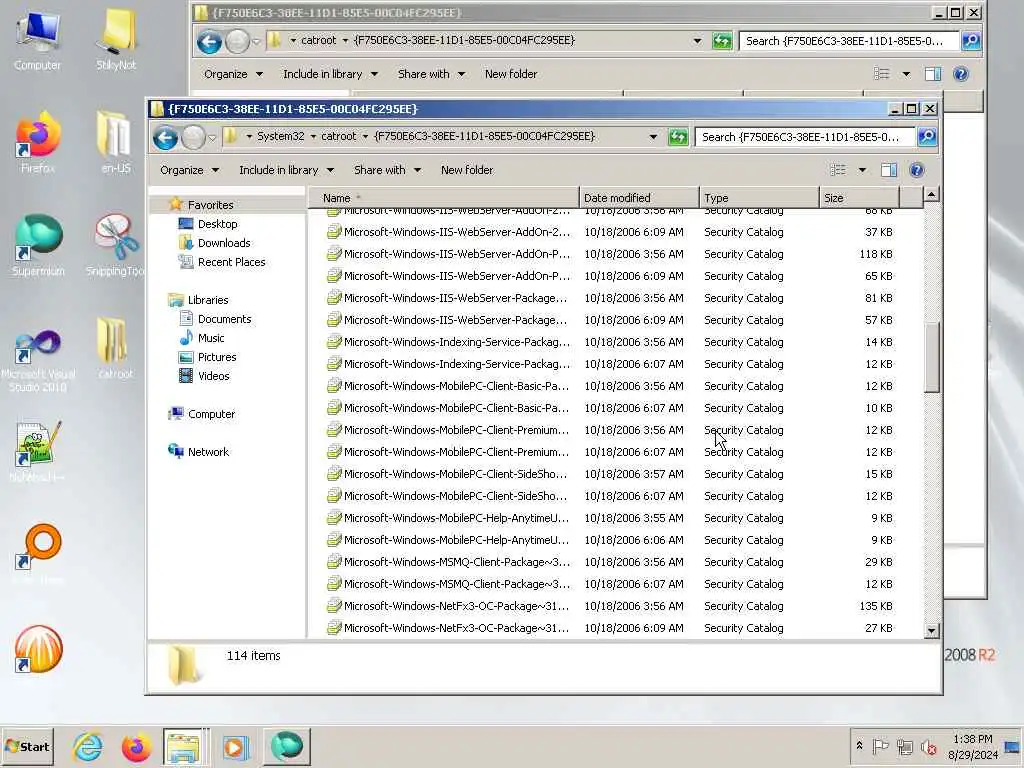Click the change view icon in front window
The width and height of the screenshot is (1024, 768).
tap(838, 170)
